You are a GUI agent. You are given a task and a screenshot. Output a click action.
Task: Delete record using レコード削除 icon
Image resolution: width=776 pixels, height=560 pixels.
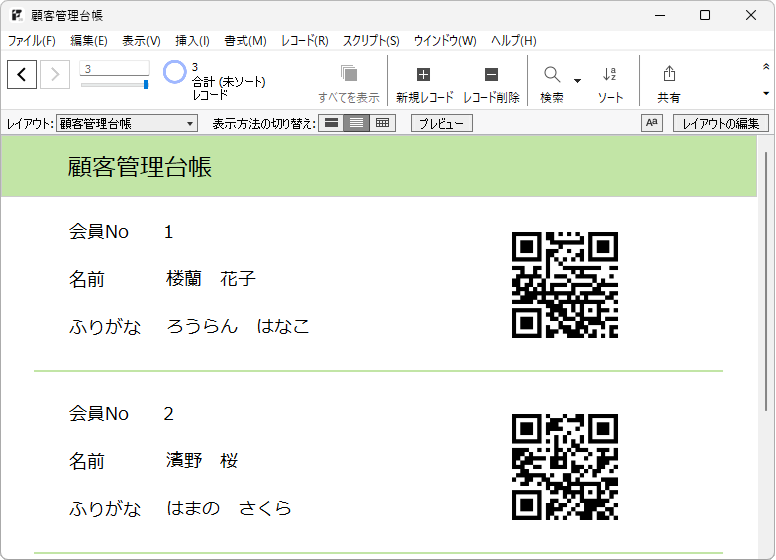491,75
